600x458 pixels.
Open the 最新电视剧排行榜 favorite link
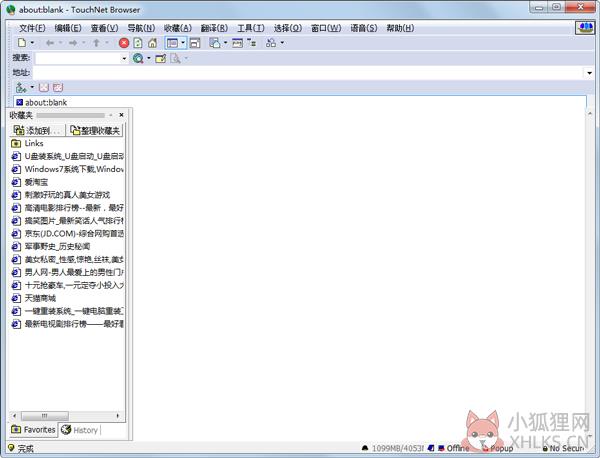pyautogui.click(x=67, y=324)
